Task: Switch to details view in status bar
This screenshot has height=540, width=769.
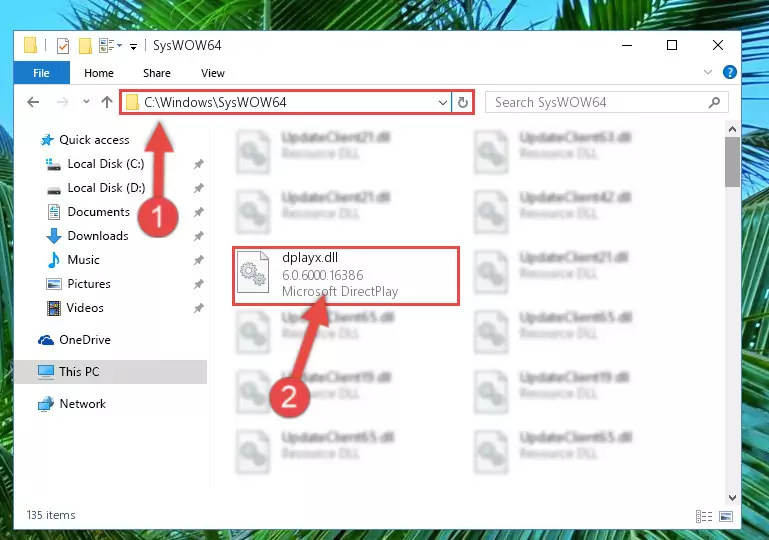Action: 704,516
